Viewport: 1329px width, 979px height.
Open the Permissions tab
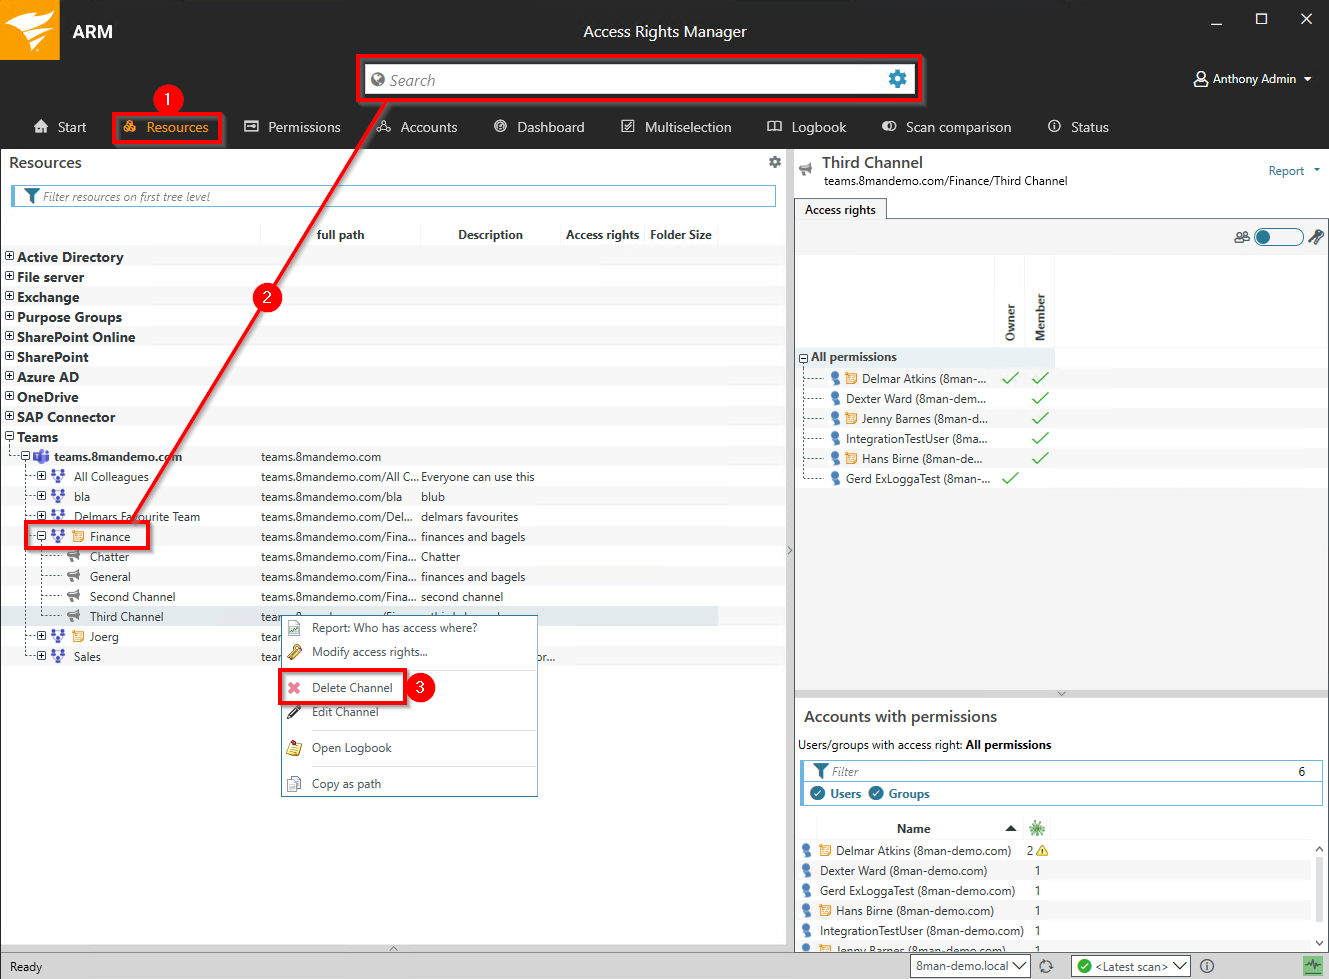[x=293, y=127]
